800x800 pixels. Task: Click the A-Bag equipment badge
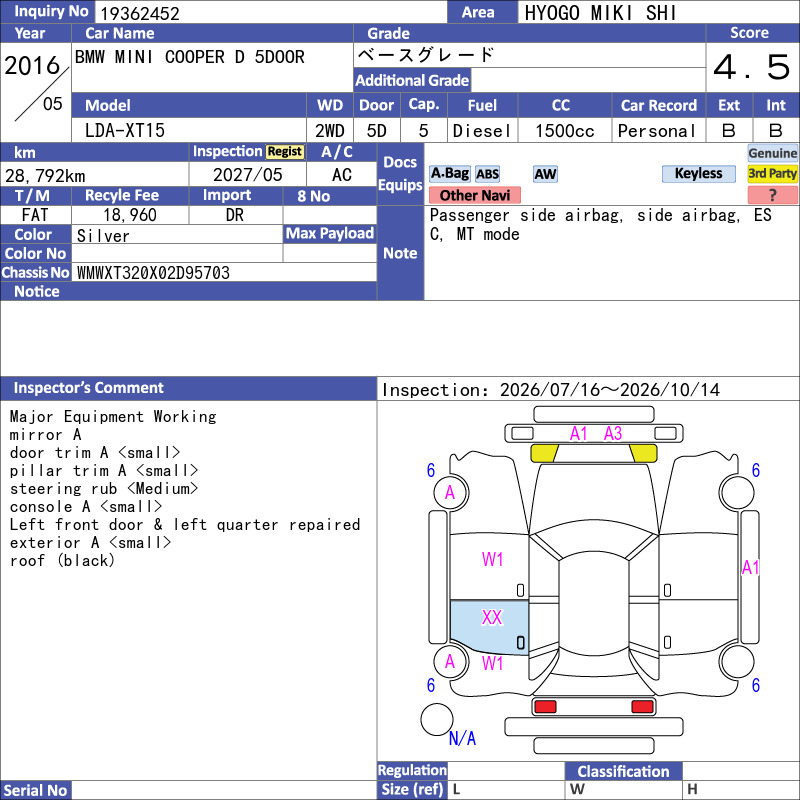(x=449, y=174)
